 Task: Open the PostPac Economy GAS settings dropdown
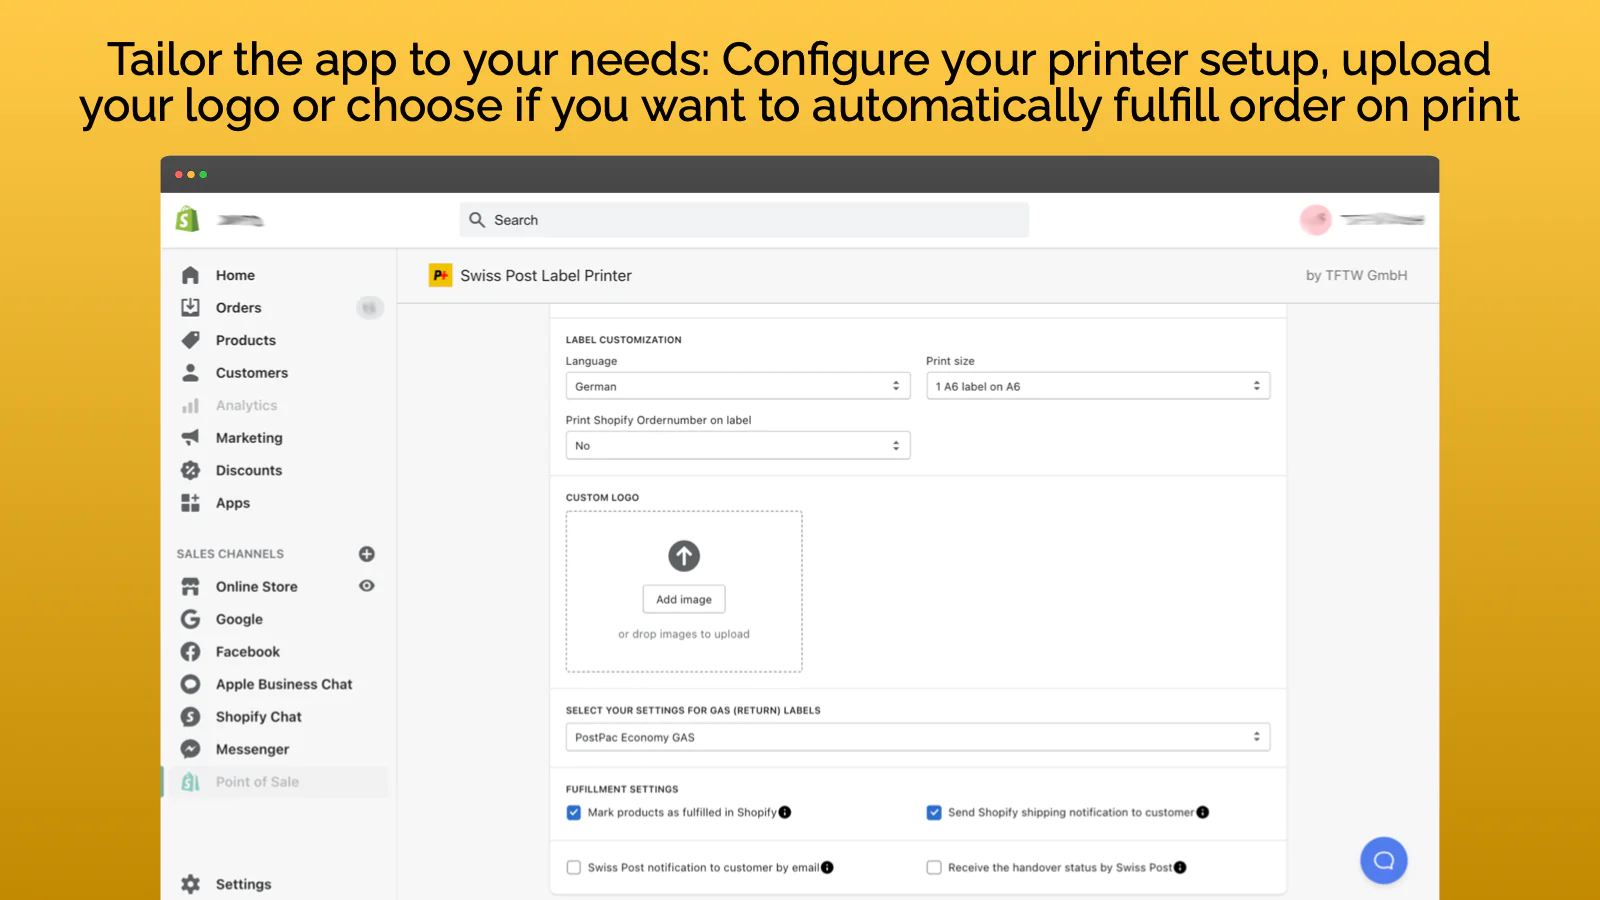(x=916, y=736)
